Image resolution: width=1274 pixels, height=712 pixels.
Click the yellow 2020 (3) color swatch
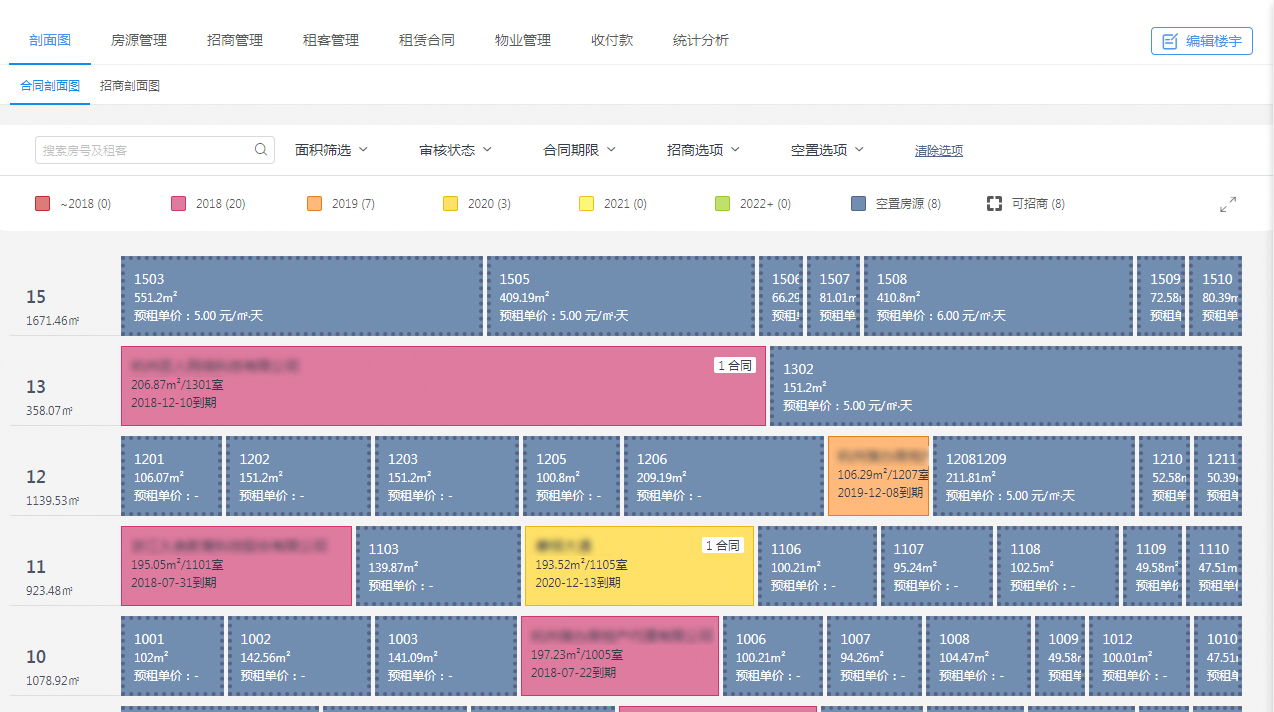451,204
